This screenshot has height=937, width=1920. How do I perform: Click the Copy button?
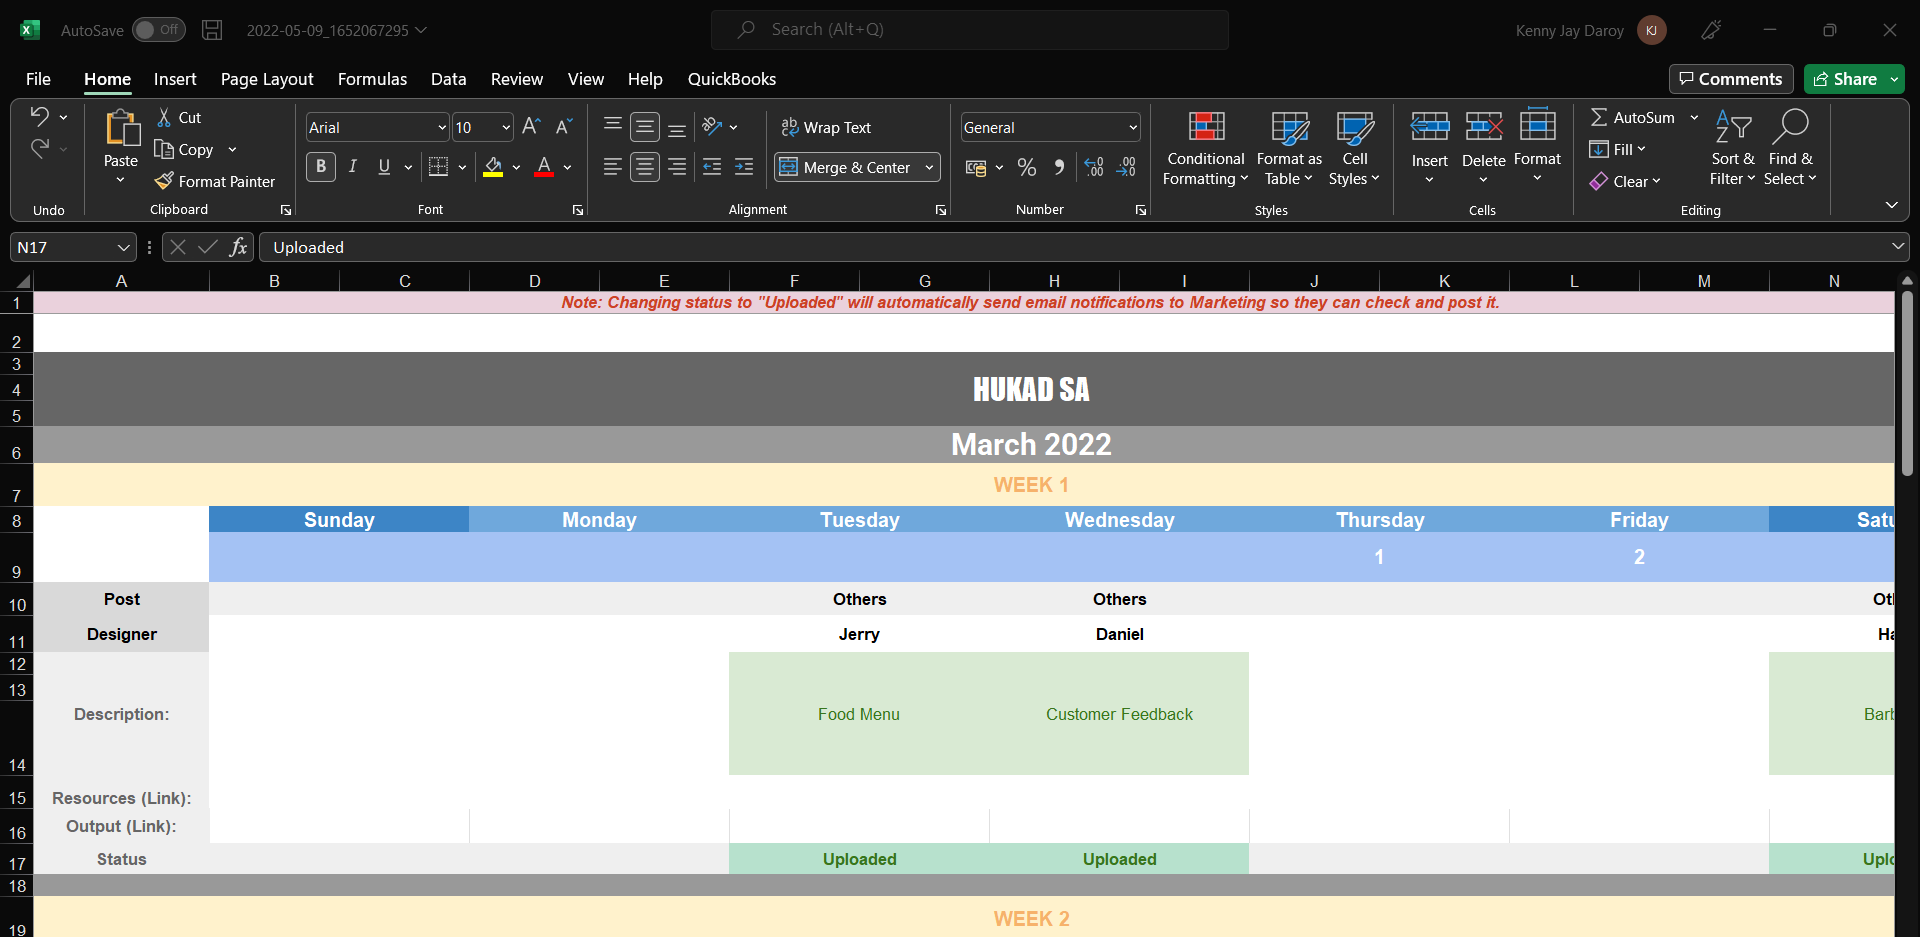coord(185,149)
